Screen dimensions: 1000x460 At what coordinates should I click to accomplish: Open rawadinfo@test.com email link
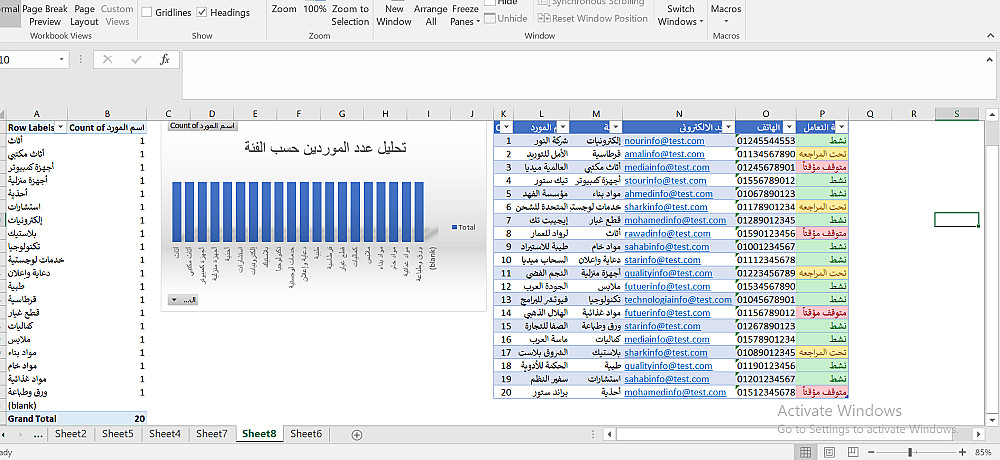click(x=667, y=234)
